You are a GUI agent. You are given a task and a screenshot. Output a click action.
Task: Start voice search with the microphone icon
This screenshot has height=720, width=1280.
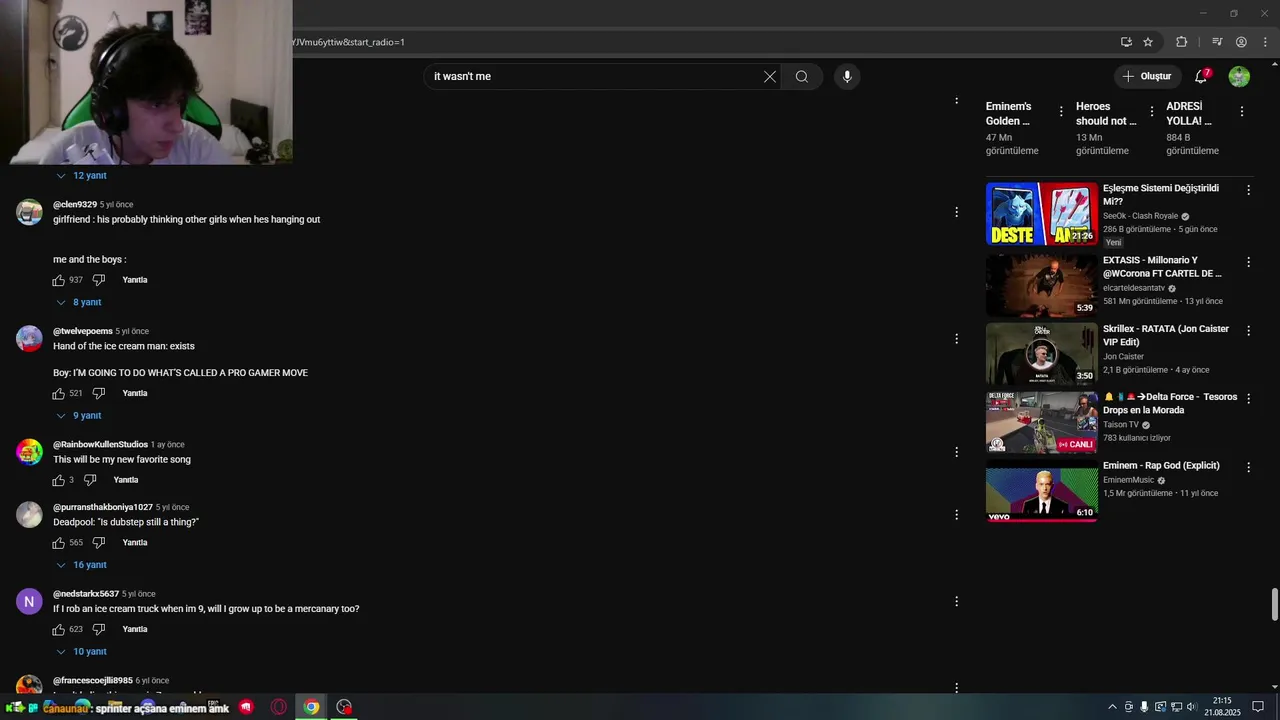point(847,76)
